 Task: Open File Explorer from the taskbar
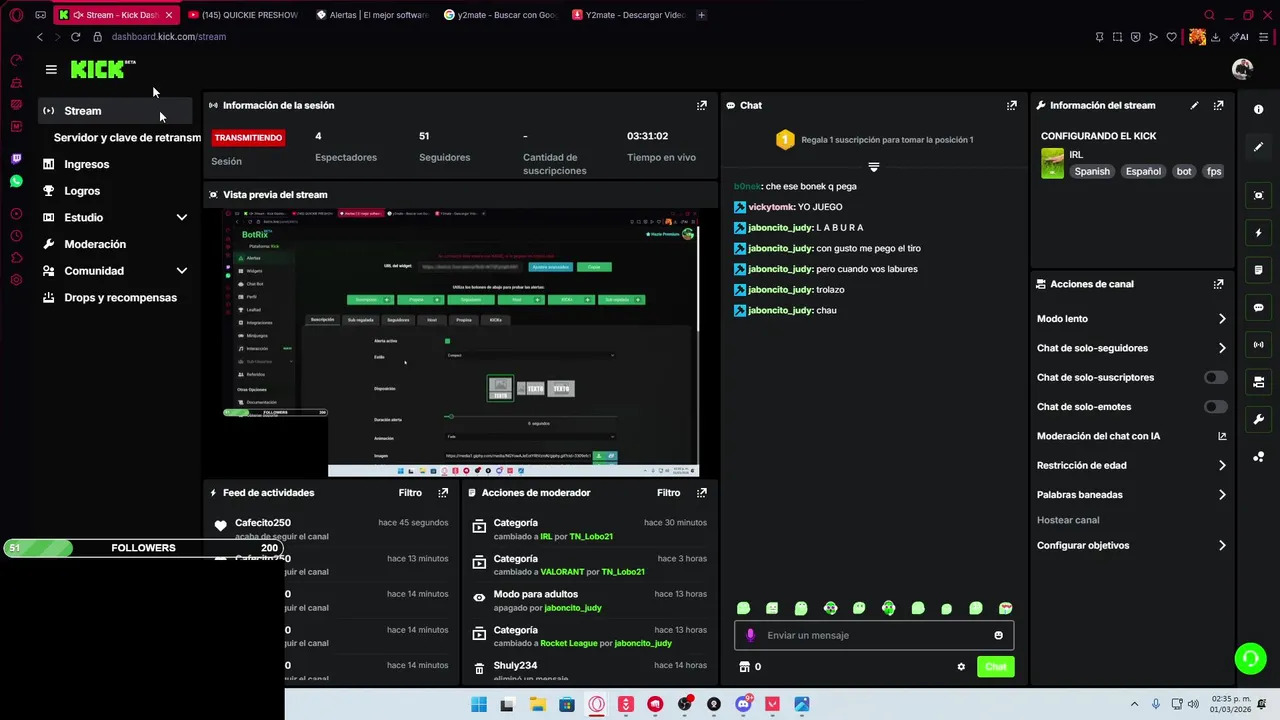coord(537,704)
